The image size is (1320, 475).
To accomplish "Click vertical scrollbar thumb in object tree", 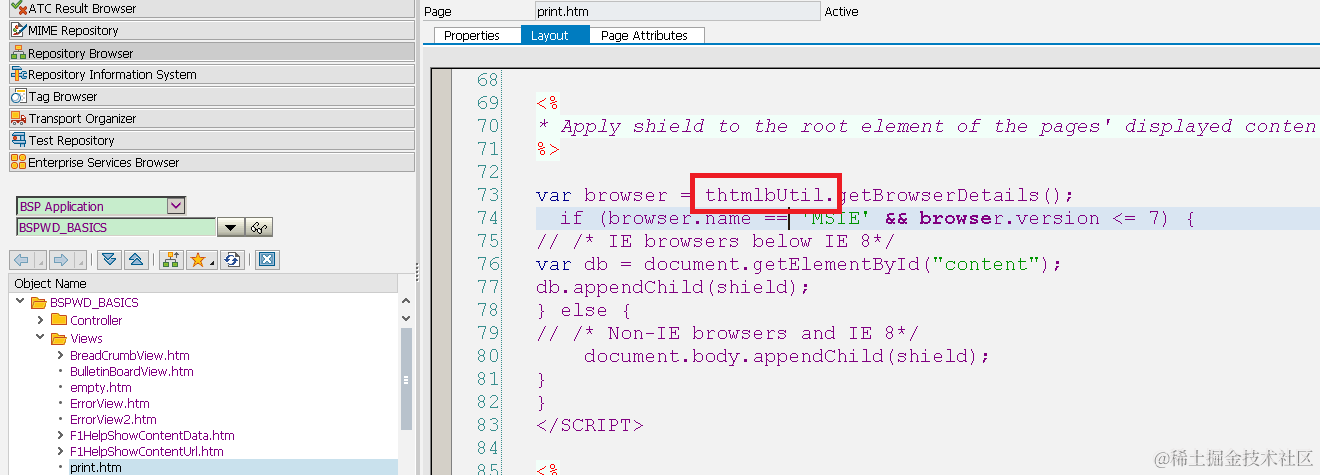I will [x=406, y=380].
